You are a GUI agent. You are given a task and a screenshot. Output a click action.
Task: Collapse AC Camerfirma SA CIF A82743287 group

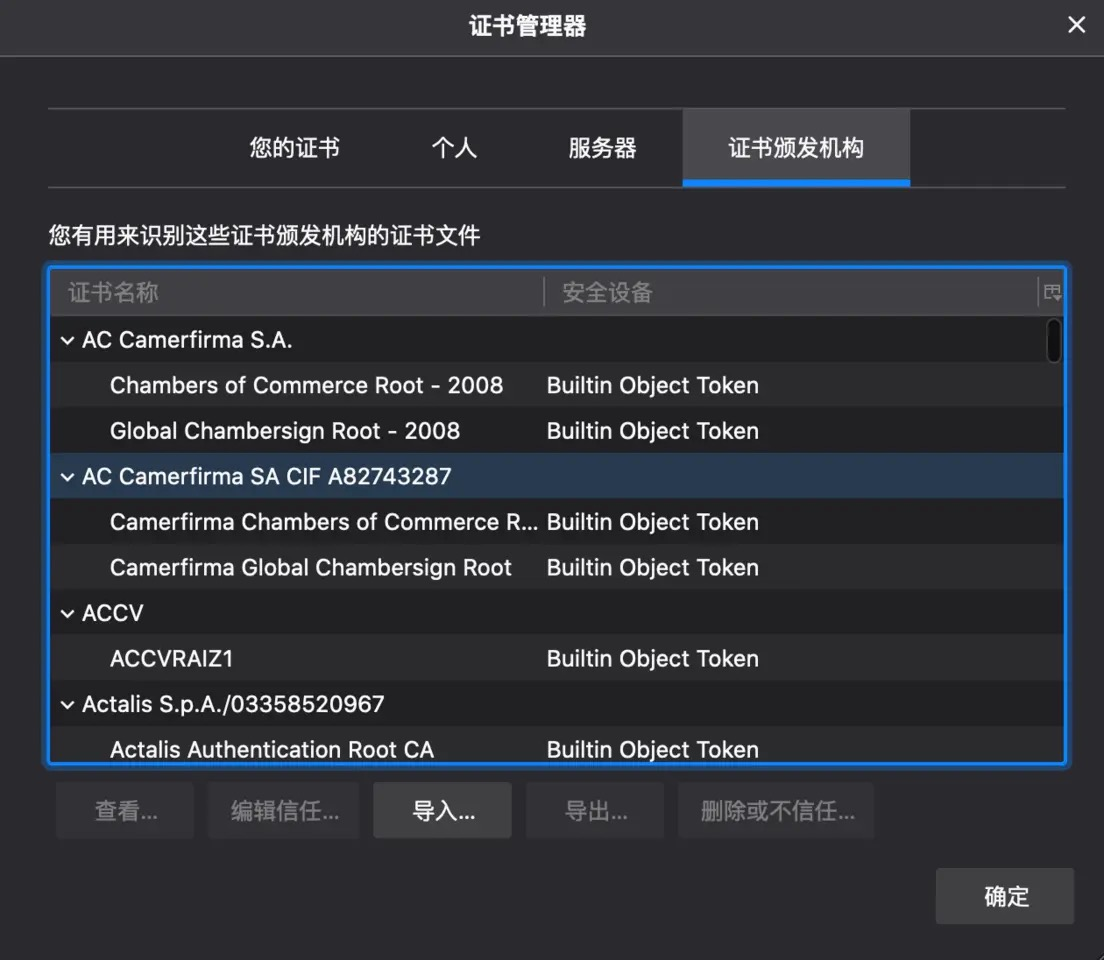[68, 477]
